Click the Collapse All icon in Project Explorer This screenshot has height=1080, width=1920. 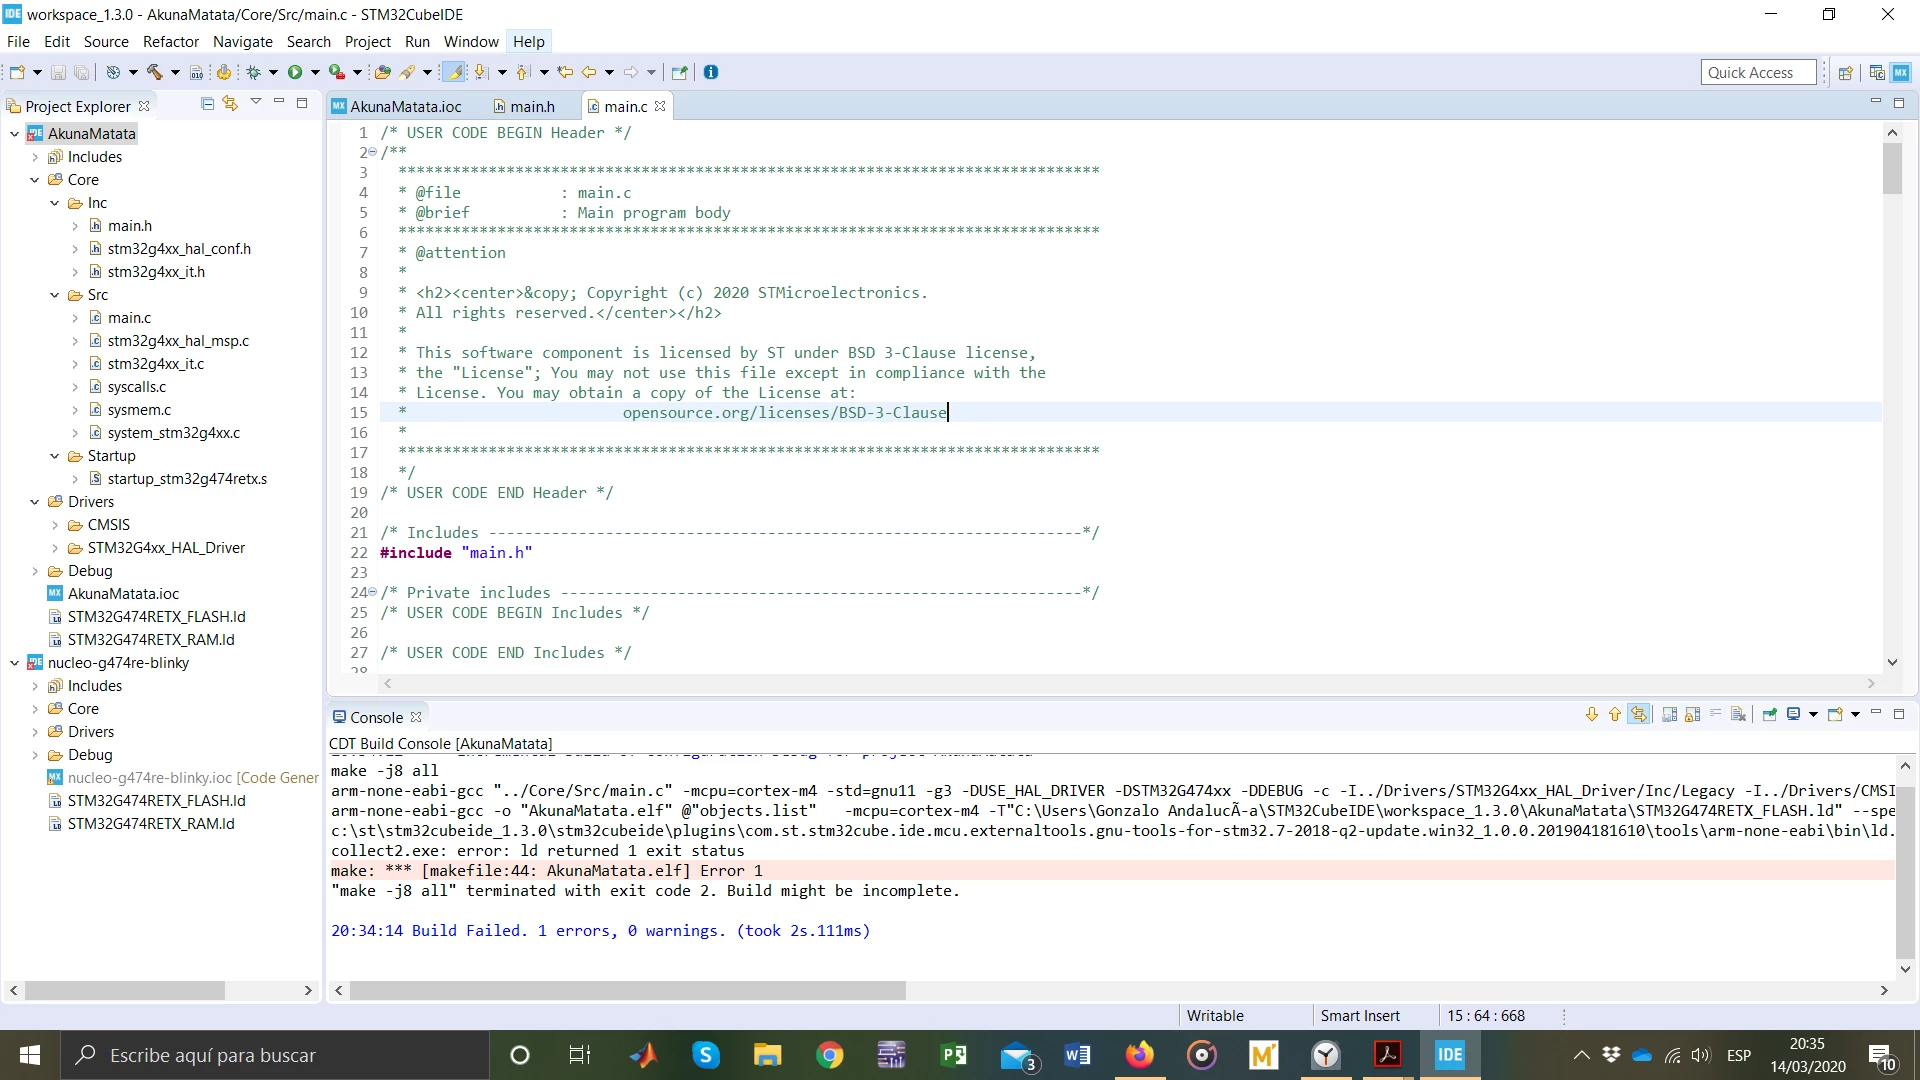click(207, 103)
